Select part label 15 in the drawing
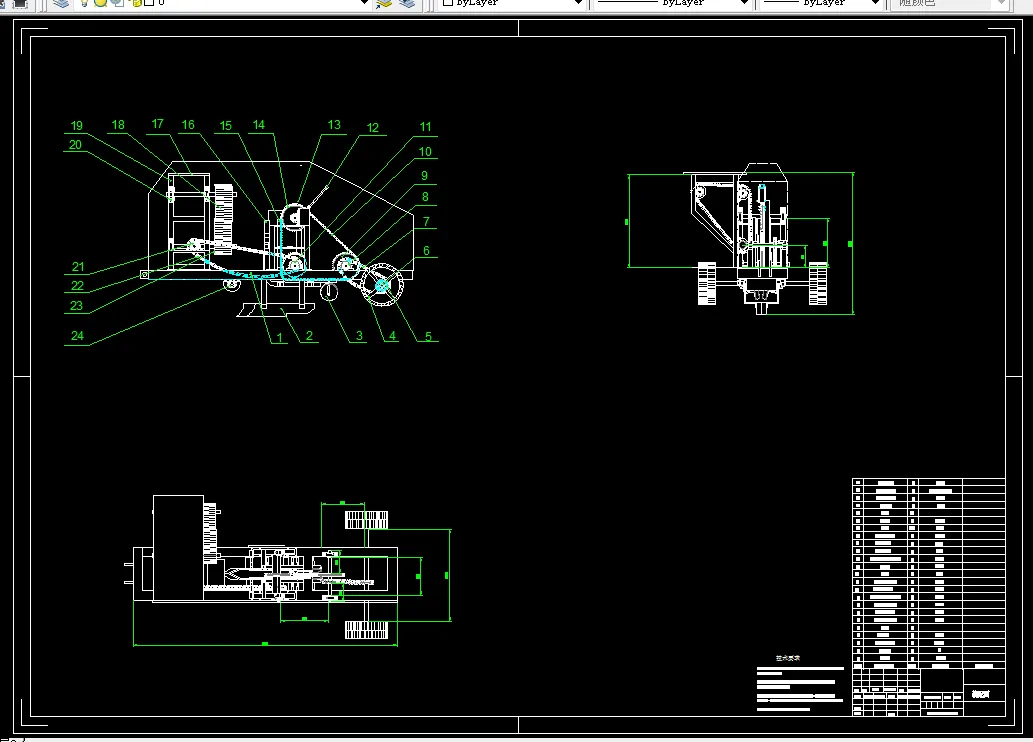Image resolution: width=1033 pixels, height=742 pixels. coord(225,125)
